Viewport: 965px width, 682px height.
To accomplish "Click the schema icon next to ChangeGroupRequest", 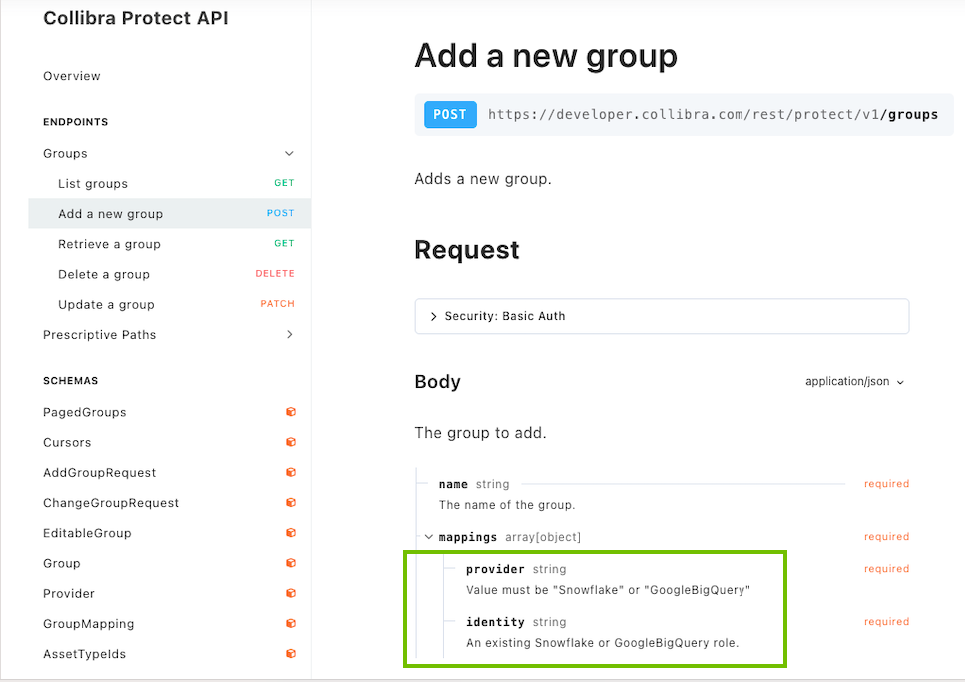I will click(290, 502).
